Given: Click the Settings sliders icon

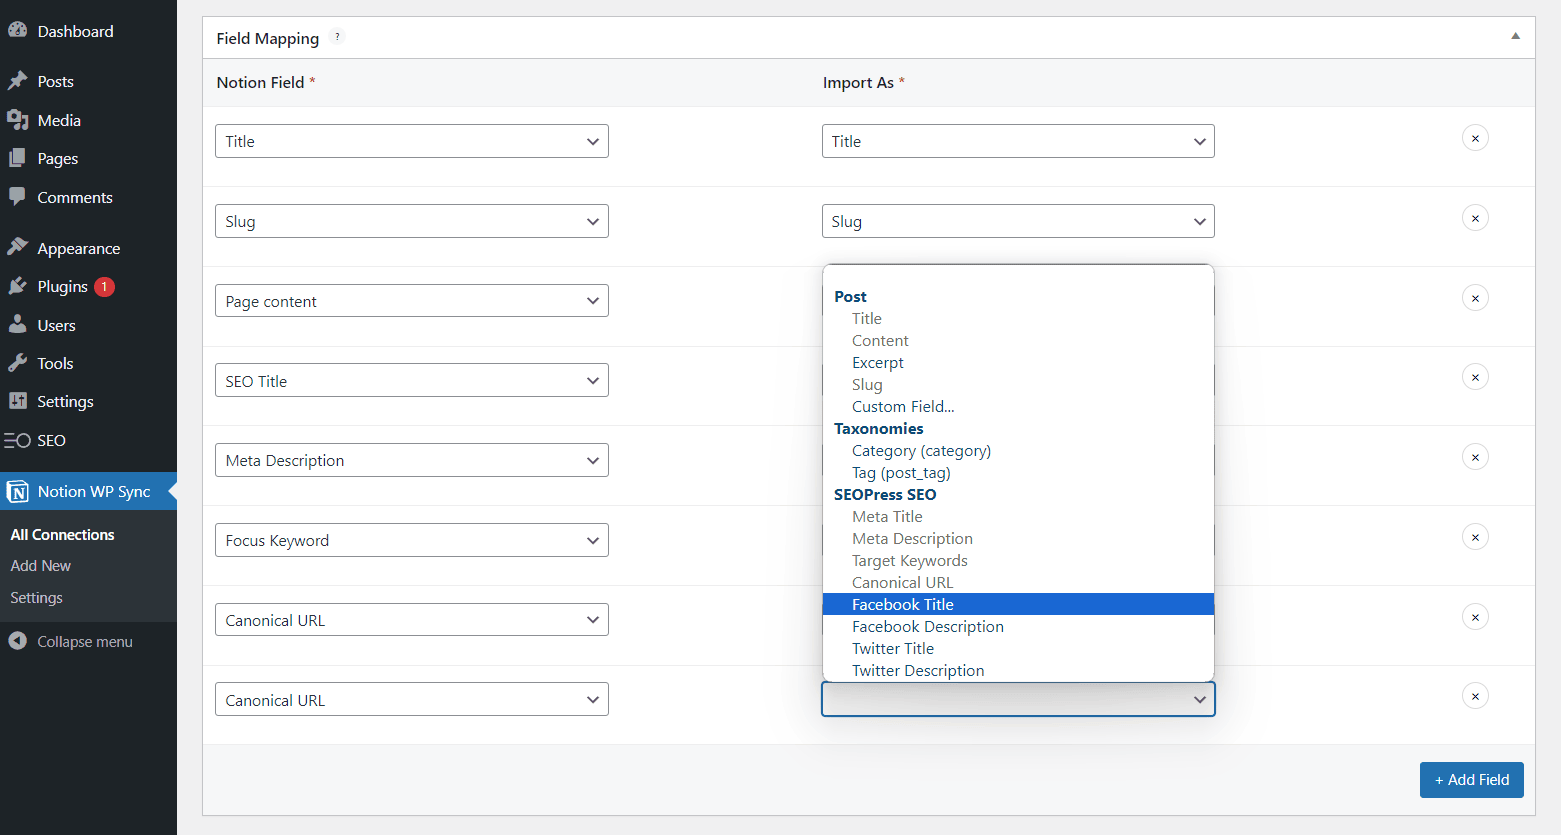Looking at the screenshot, I should 17,401.
